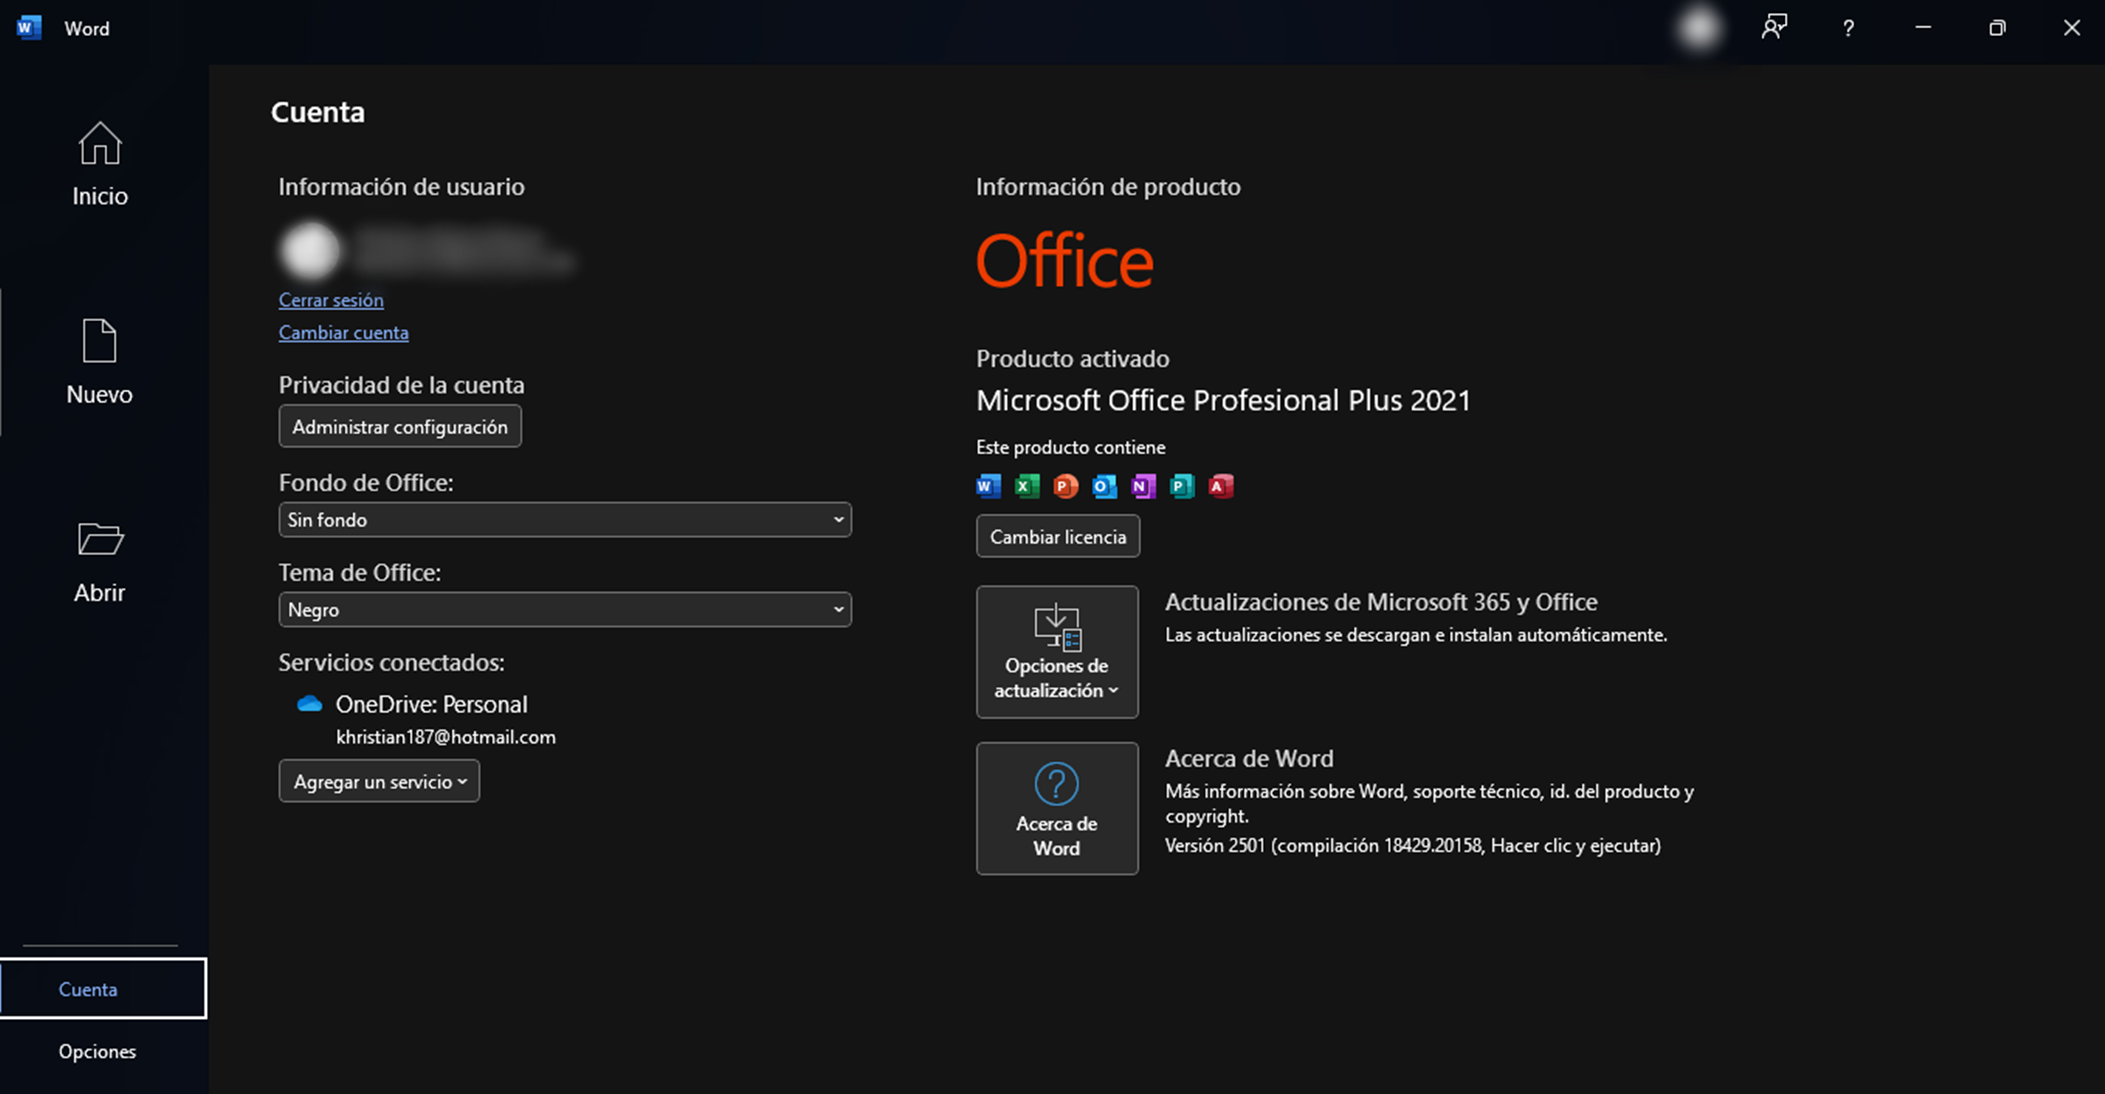This screenshot has height=1094, width=2105.
Task: Select the Cuenta tab in sidebar
Action: pyautogui.click(x=103, y=988)
